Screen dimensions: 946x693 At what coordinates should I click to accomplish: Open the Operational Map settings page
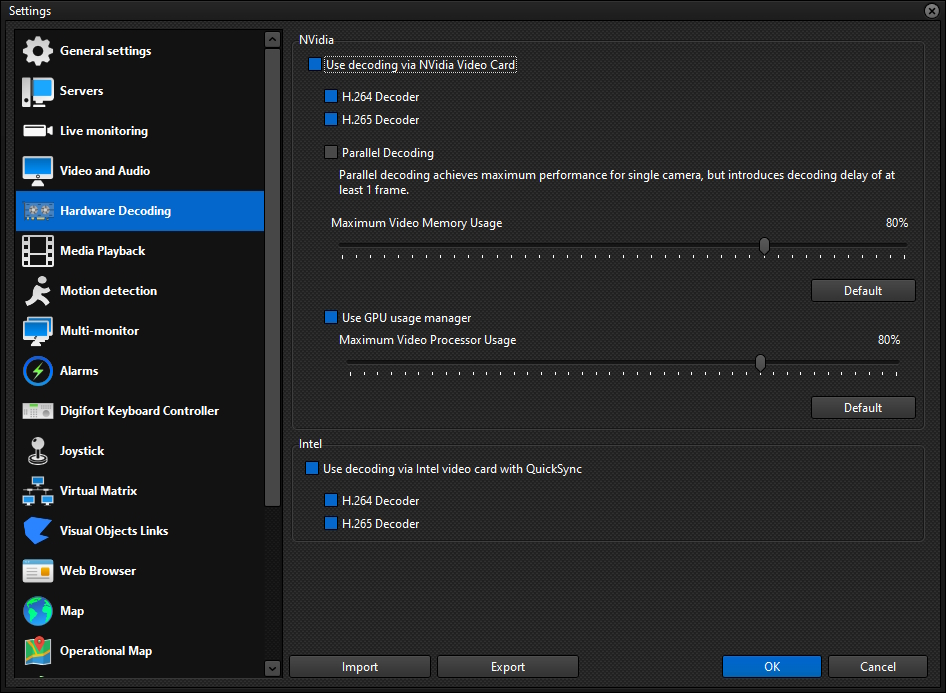coord(140,651)
